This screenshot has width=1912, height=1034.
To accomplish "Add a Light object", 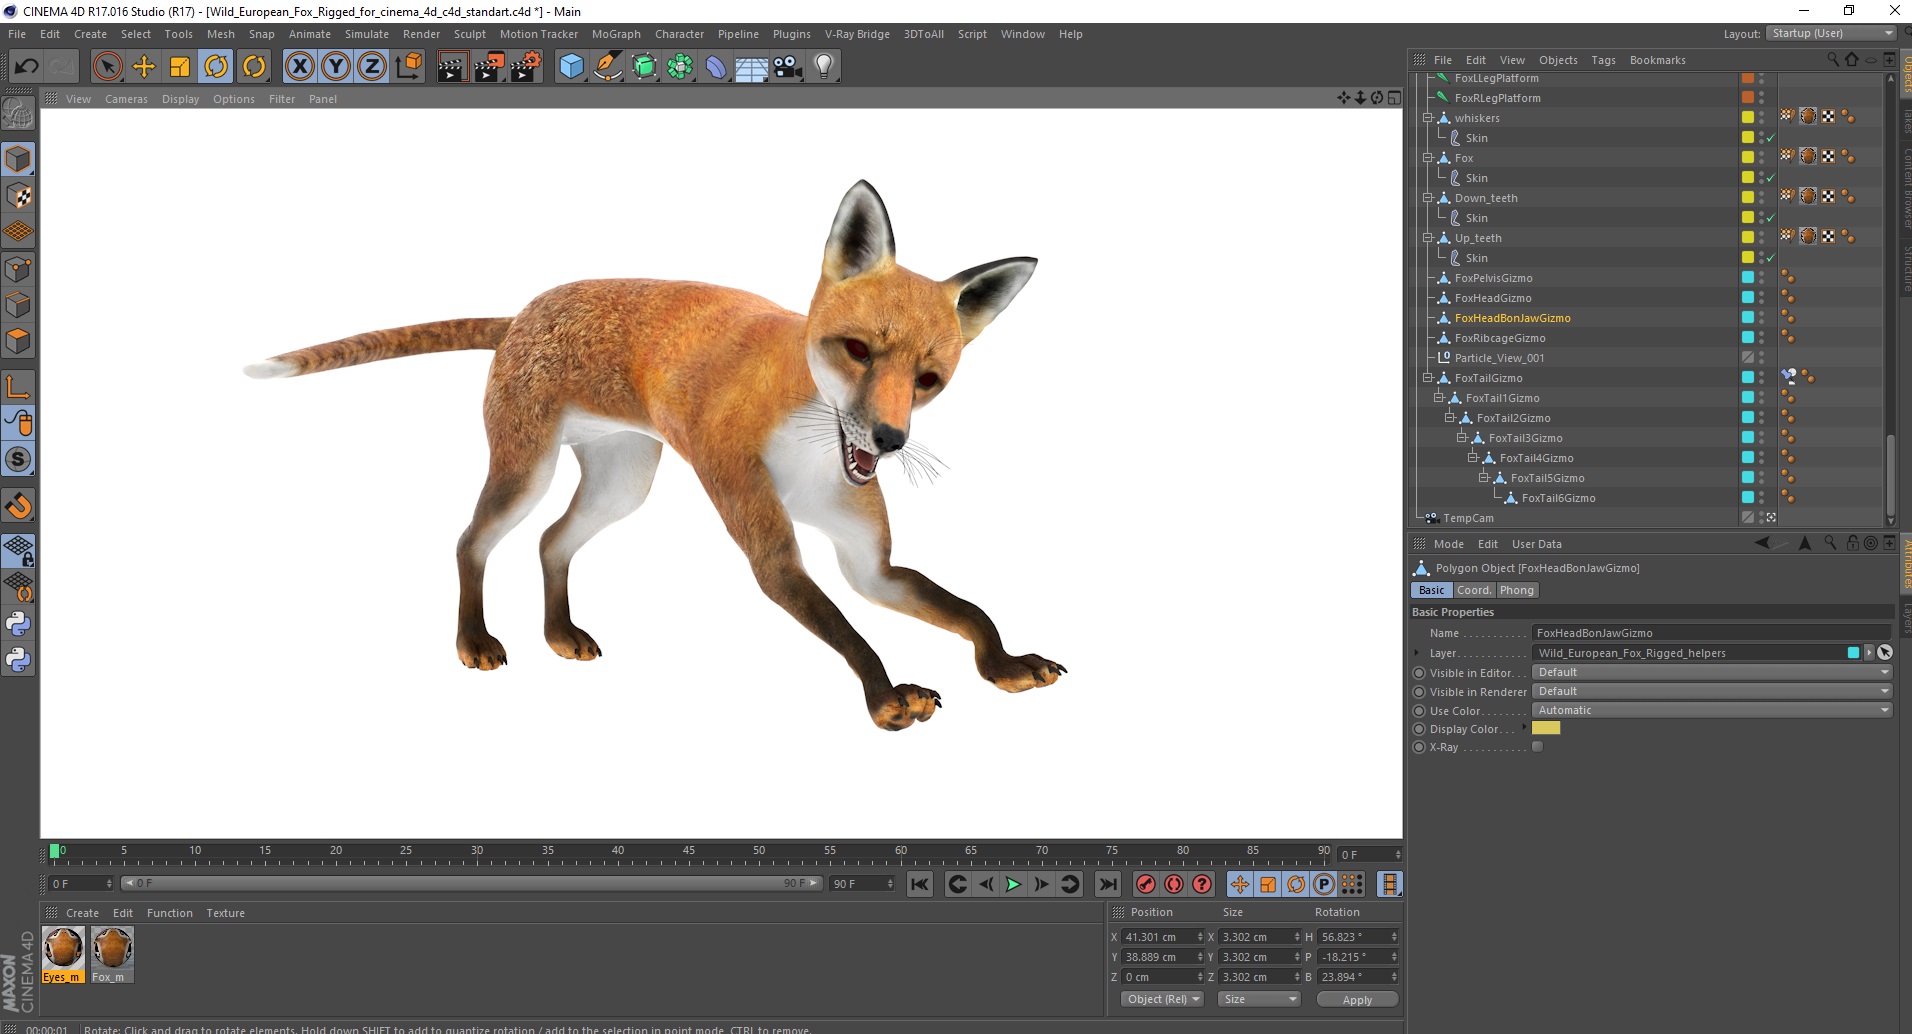I will pos(824,67).
